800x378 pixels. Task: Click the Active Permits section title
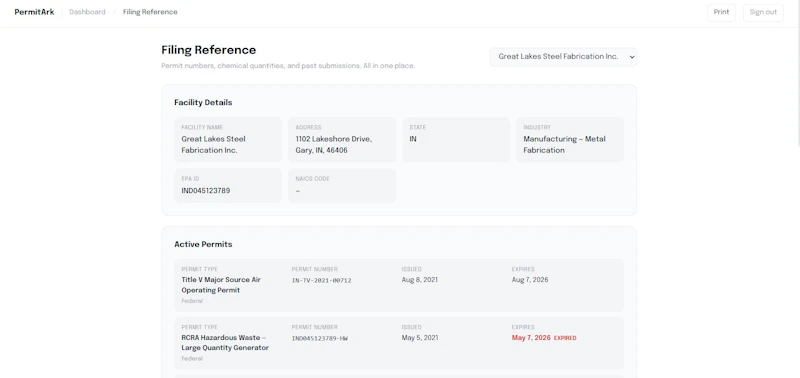coord(203,244)
